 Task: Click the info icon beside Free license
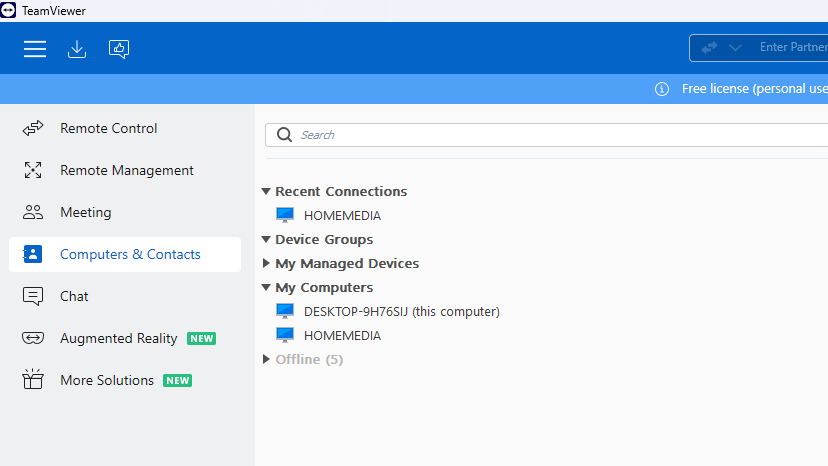[662, 89]
